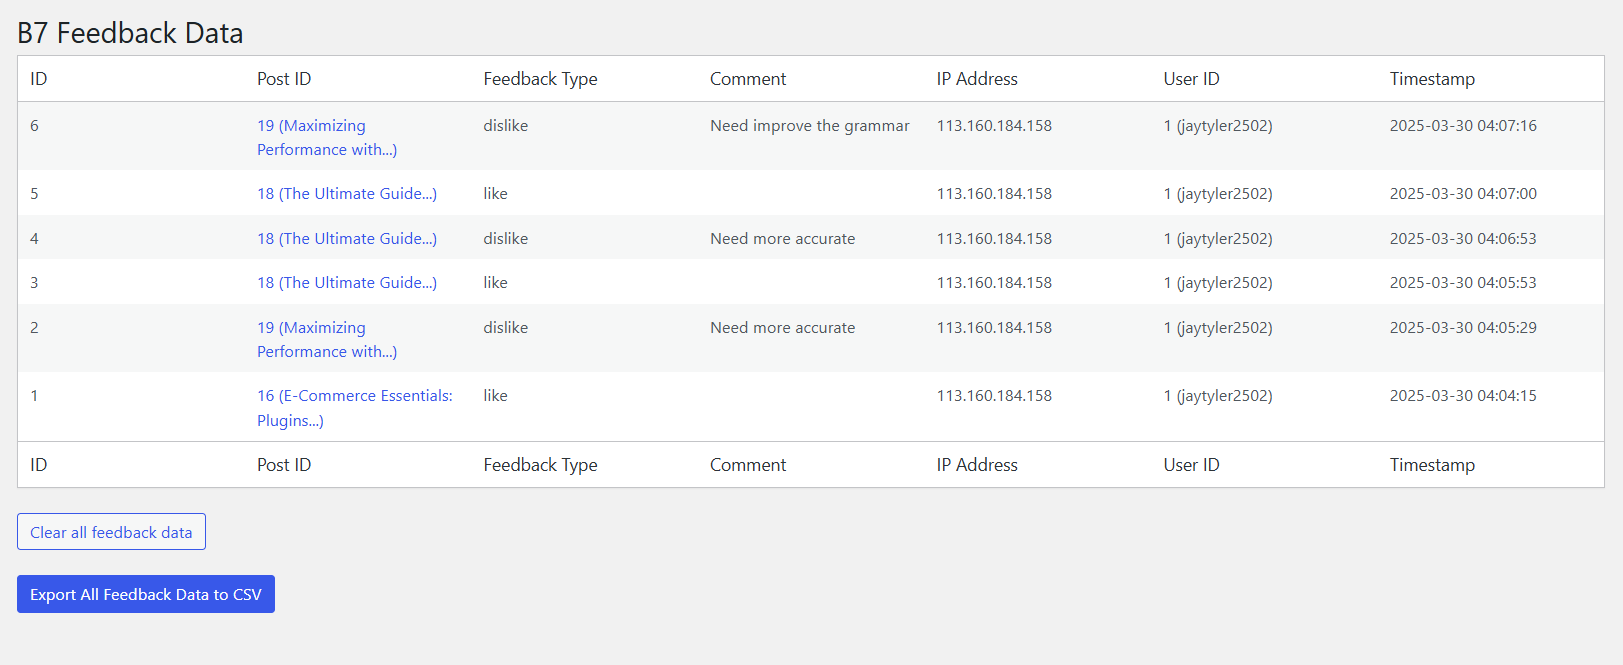Open post 18 link in row 4
Viewport: 1623px width, 665px height.
(347, 238)
